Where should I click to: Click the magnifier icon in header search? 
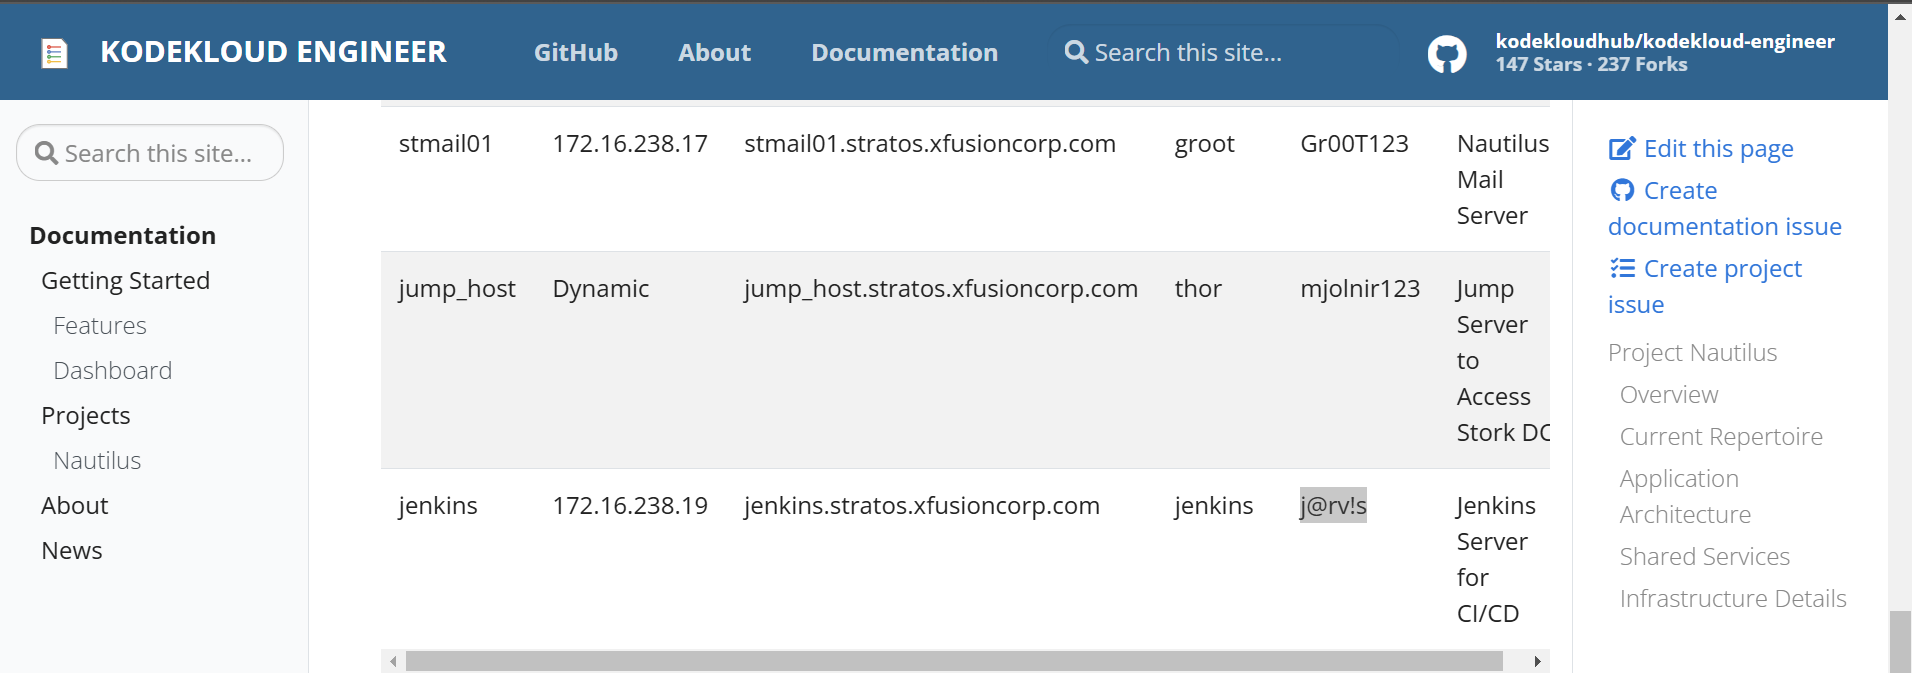coord(1076,52)
